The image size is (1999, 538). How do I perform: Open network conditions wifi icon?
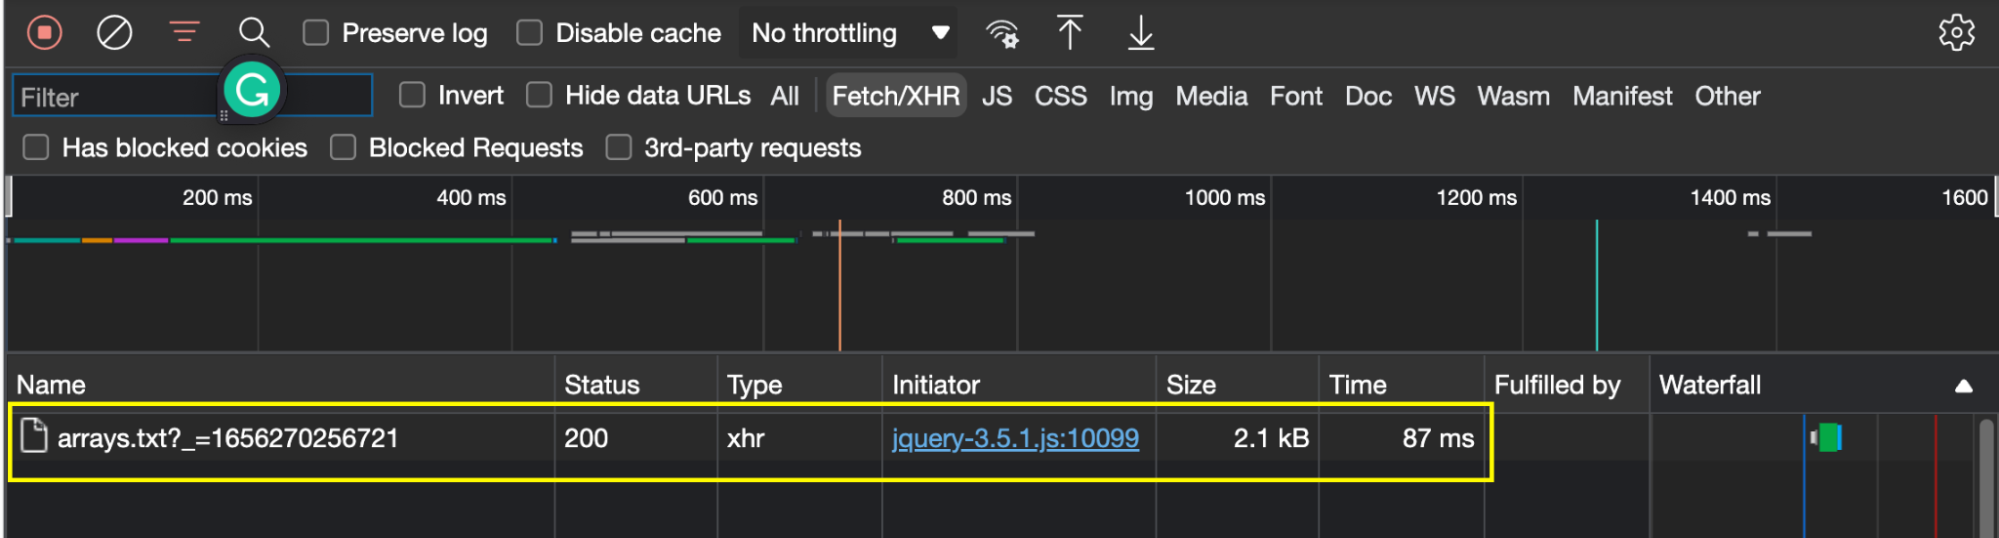(x=1002, y=34)
